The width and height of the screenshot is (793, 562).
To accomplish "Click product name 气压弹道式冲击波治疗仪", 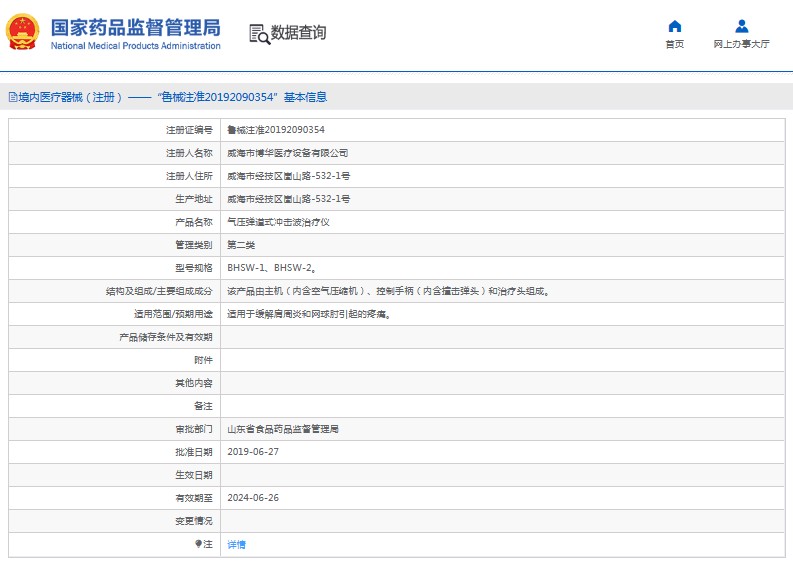I will pos(278,222).
